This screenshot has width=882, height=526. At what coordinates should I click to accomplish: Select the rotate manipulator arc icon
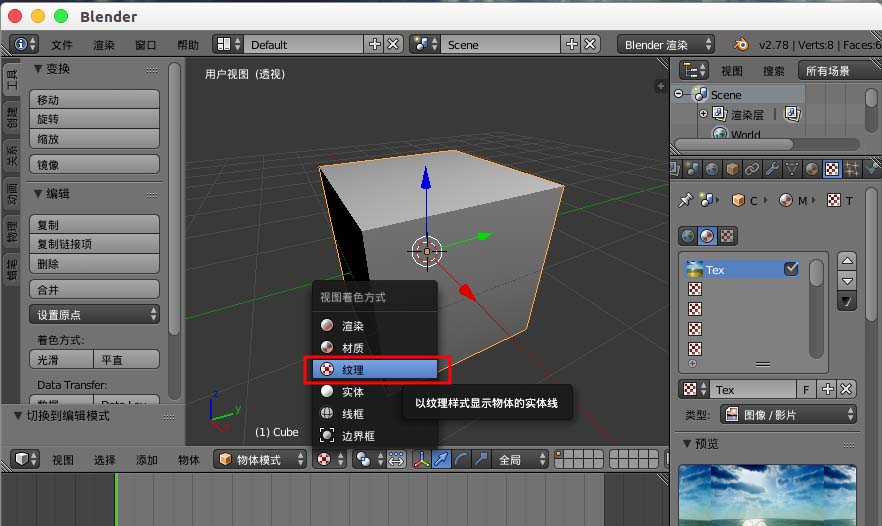(x=461, y=460)
